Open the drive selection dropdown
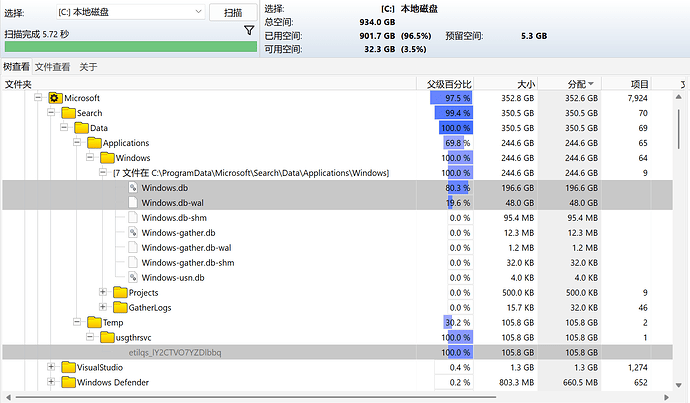 coord(131,12)
